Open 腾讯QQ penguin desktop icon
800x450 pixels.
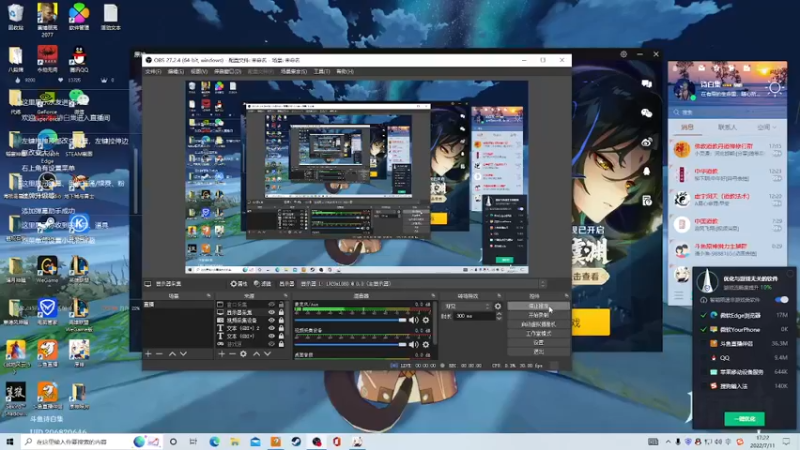click(x=79, y=59)
